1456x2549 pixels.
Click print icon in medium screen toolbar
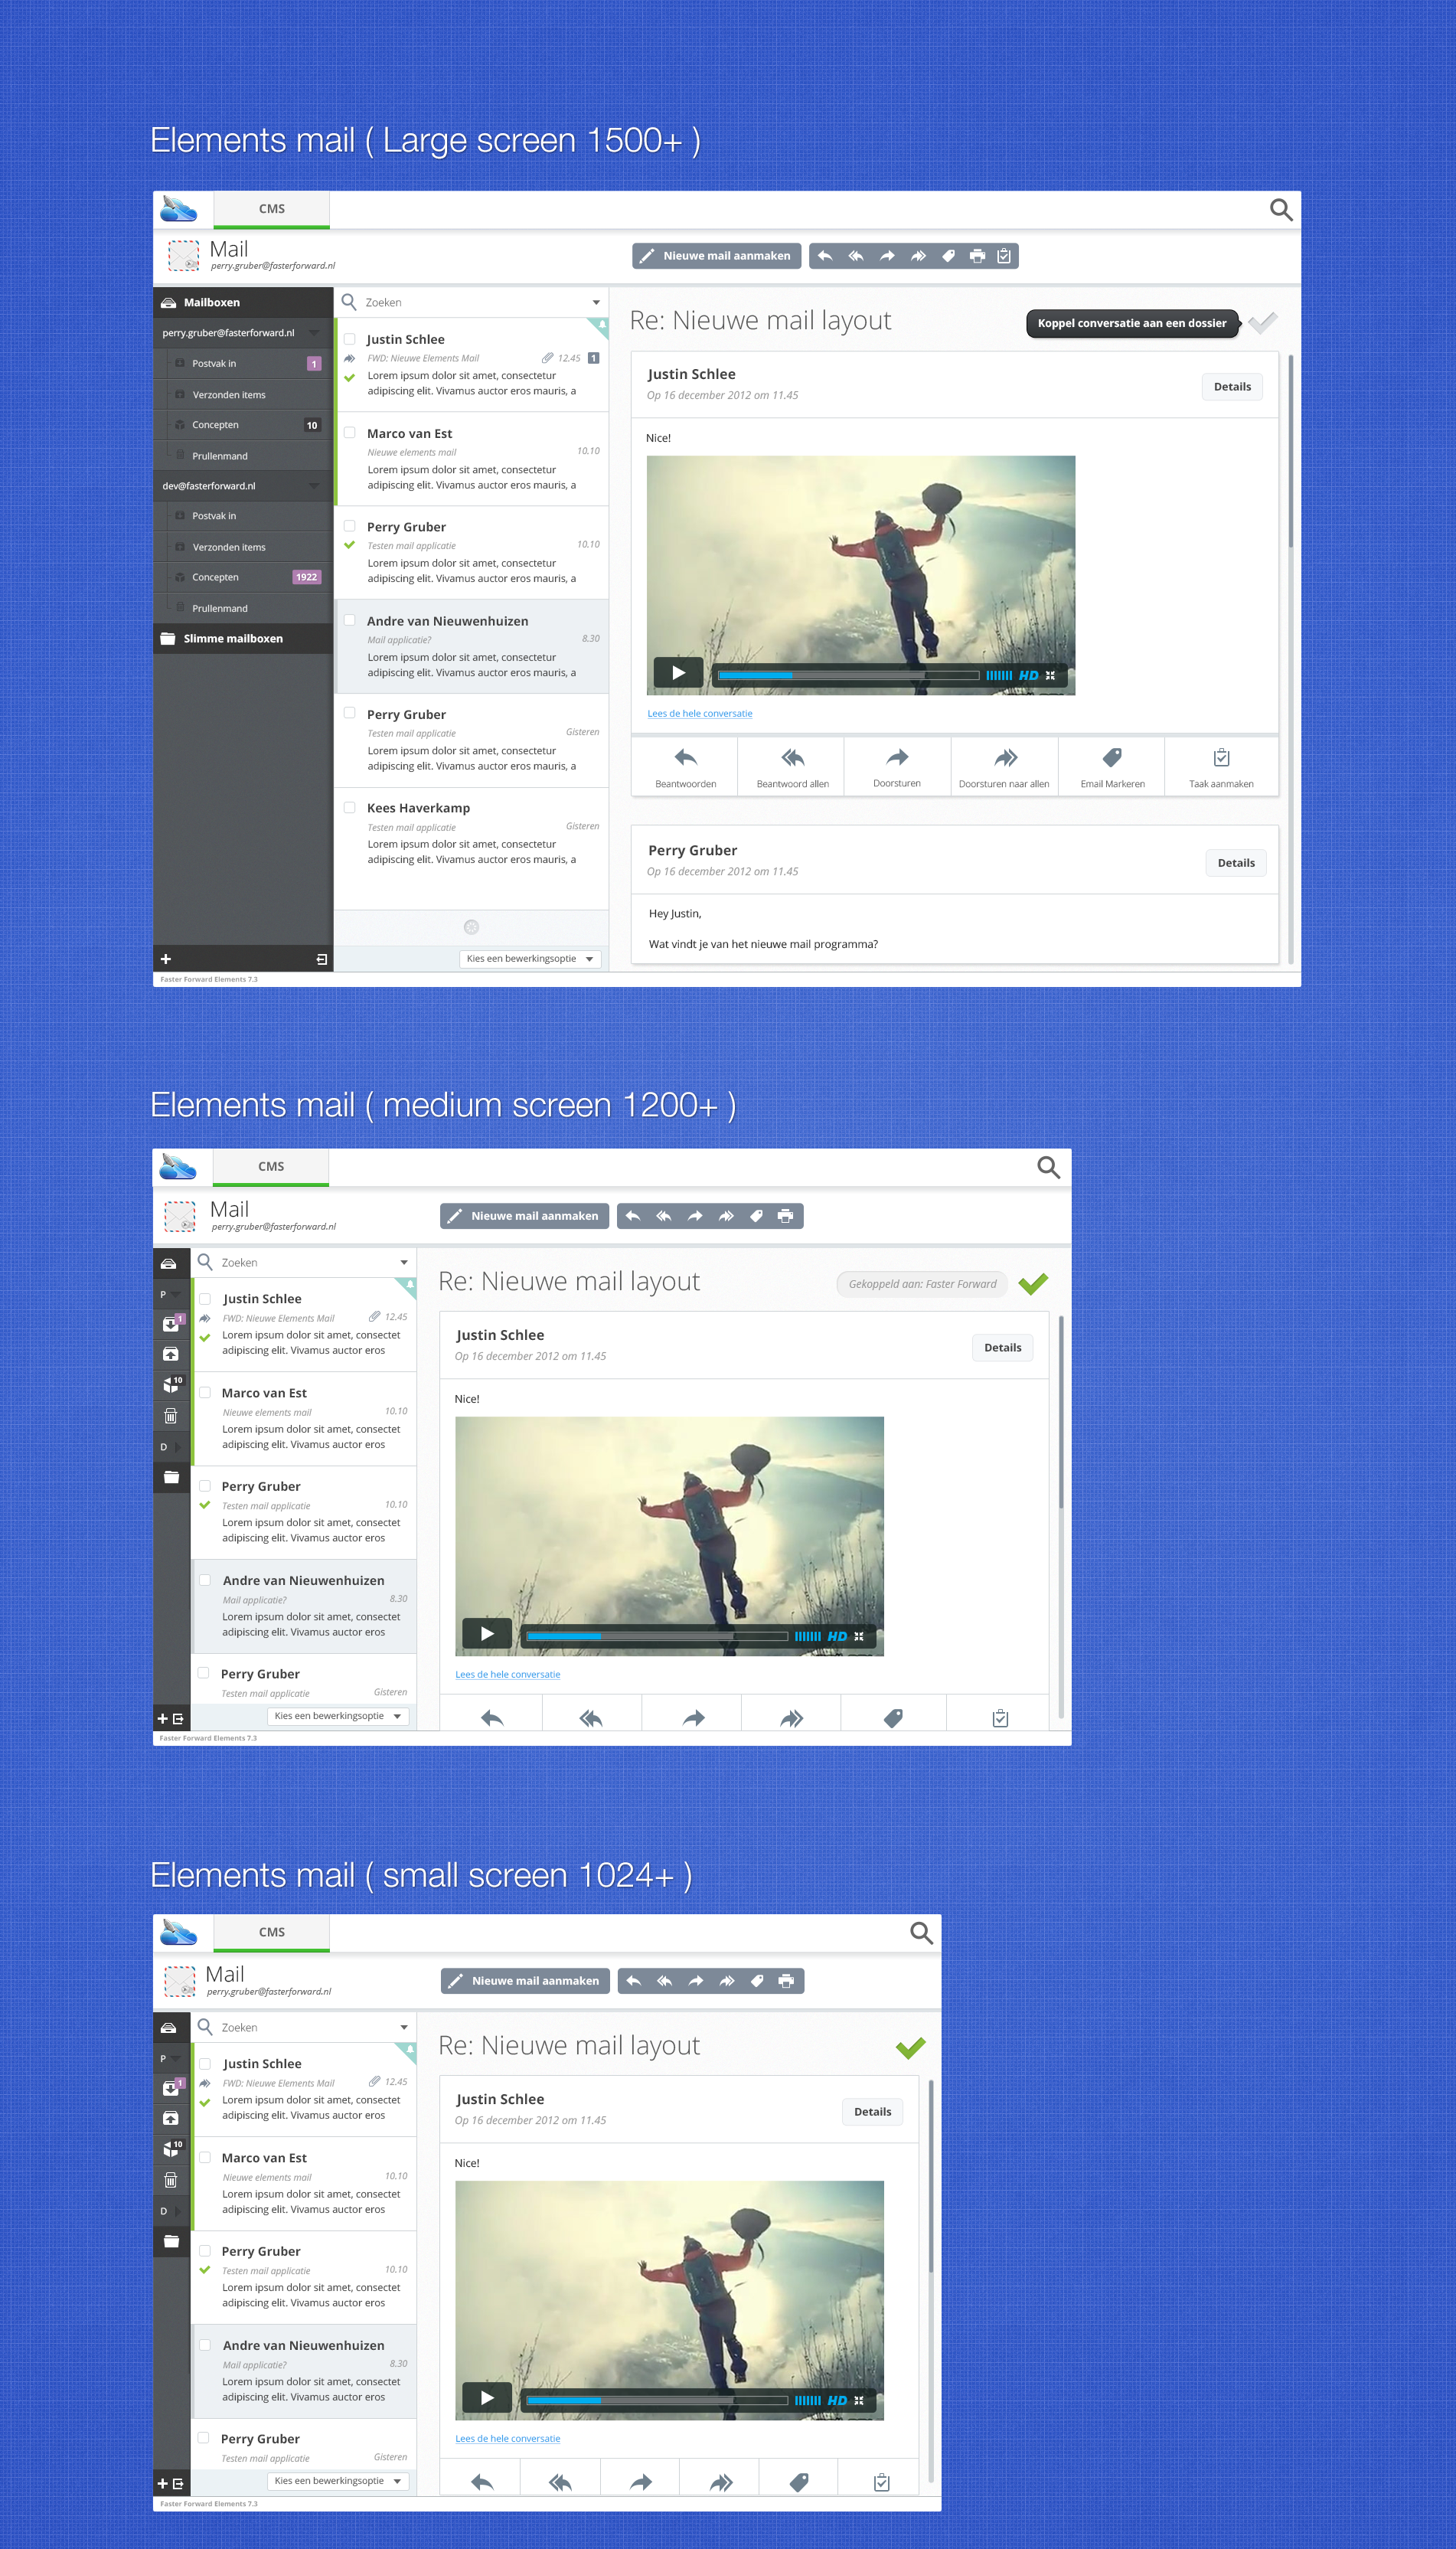point(785,1216)
